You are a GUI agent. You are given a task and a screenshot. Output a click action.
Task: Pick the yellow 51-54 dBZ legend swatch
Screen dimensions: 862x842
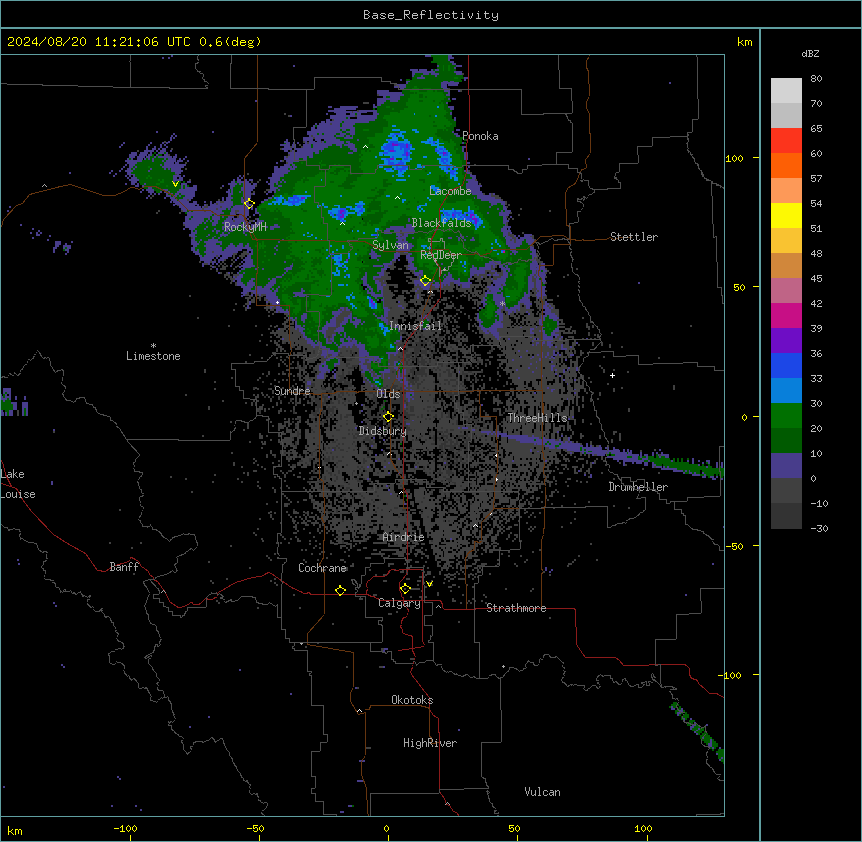[x=786, y=215]
